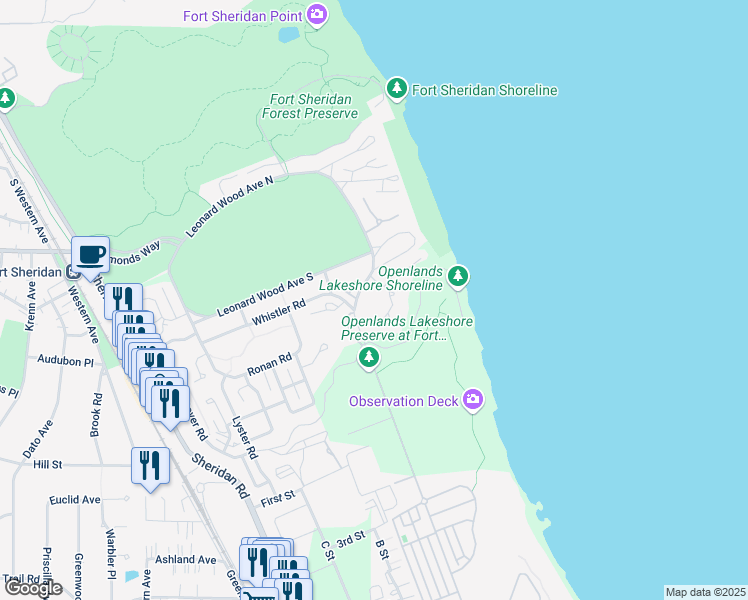Open the restaurant marker directly below the coffee cup
748x600 pixels.
[123, 299]
